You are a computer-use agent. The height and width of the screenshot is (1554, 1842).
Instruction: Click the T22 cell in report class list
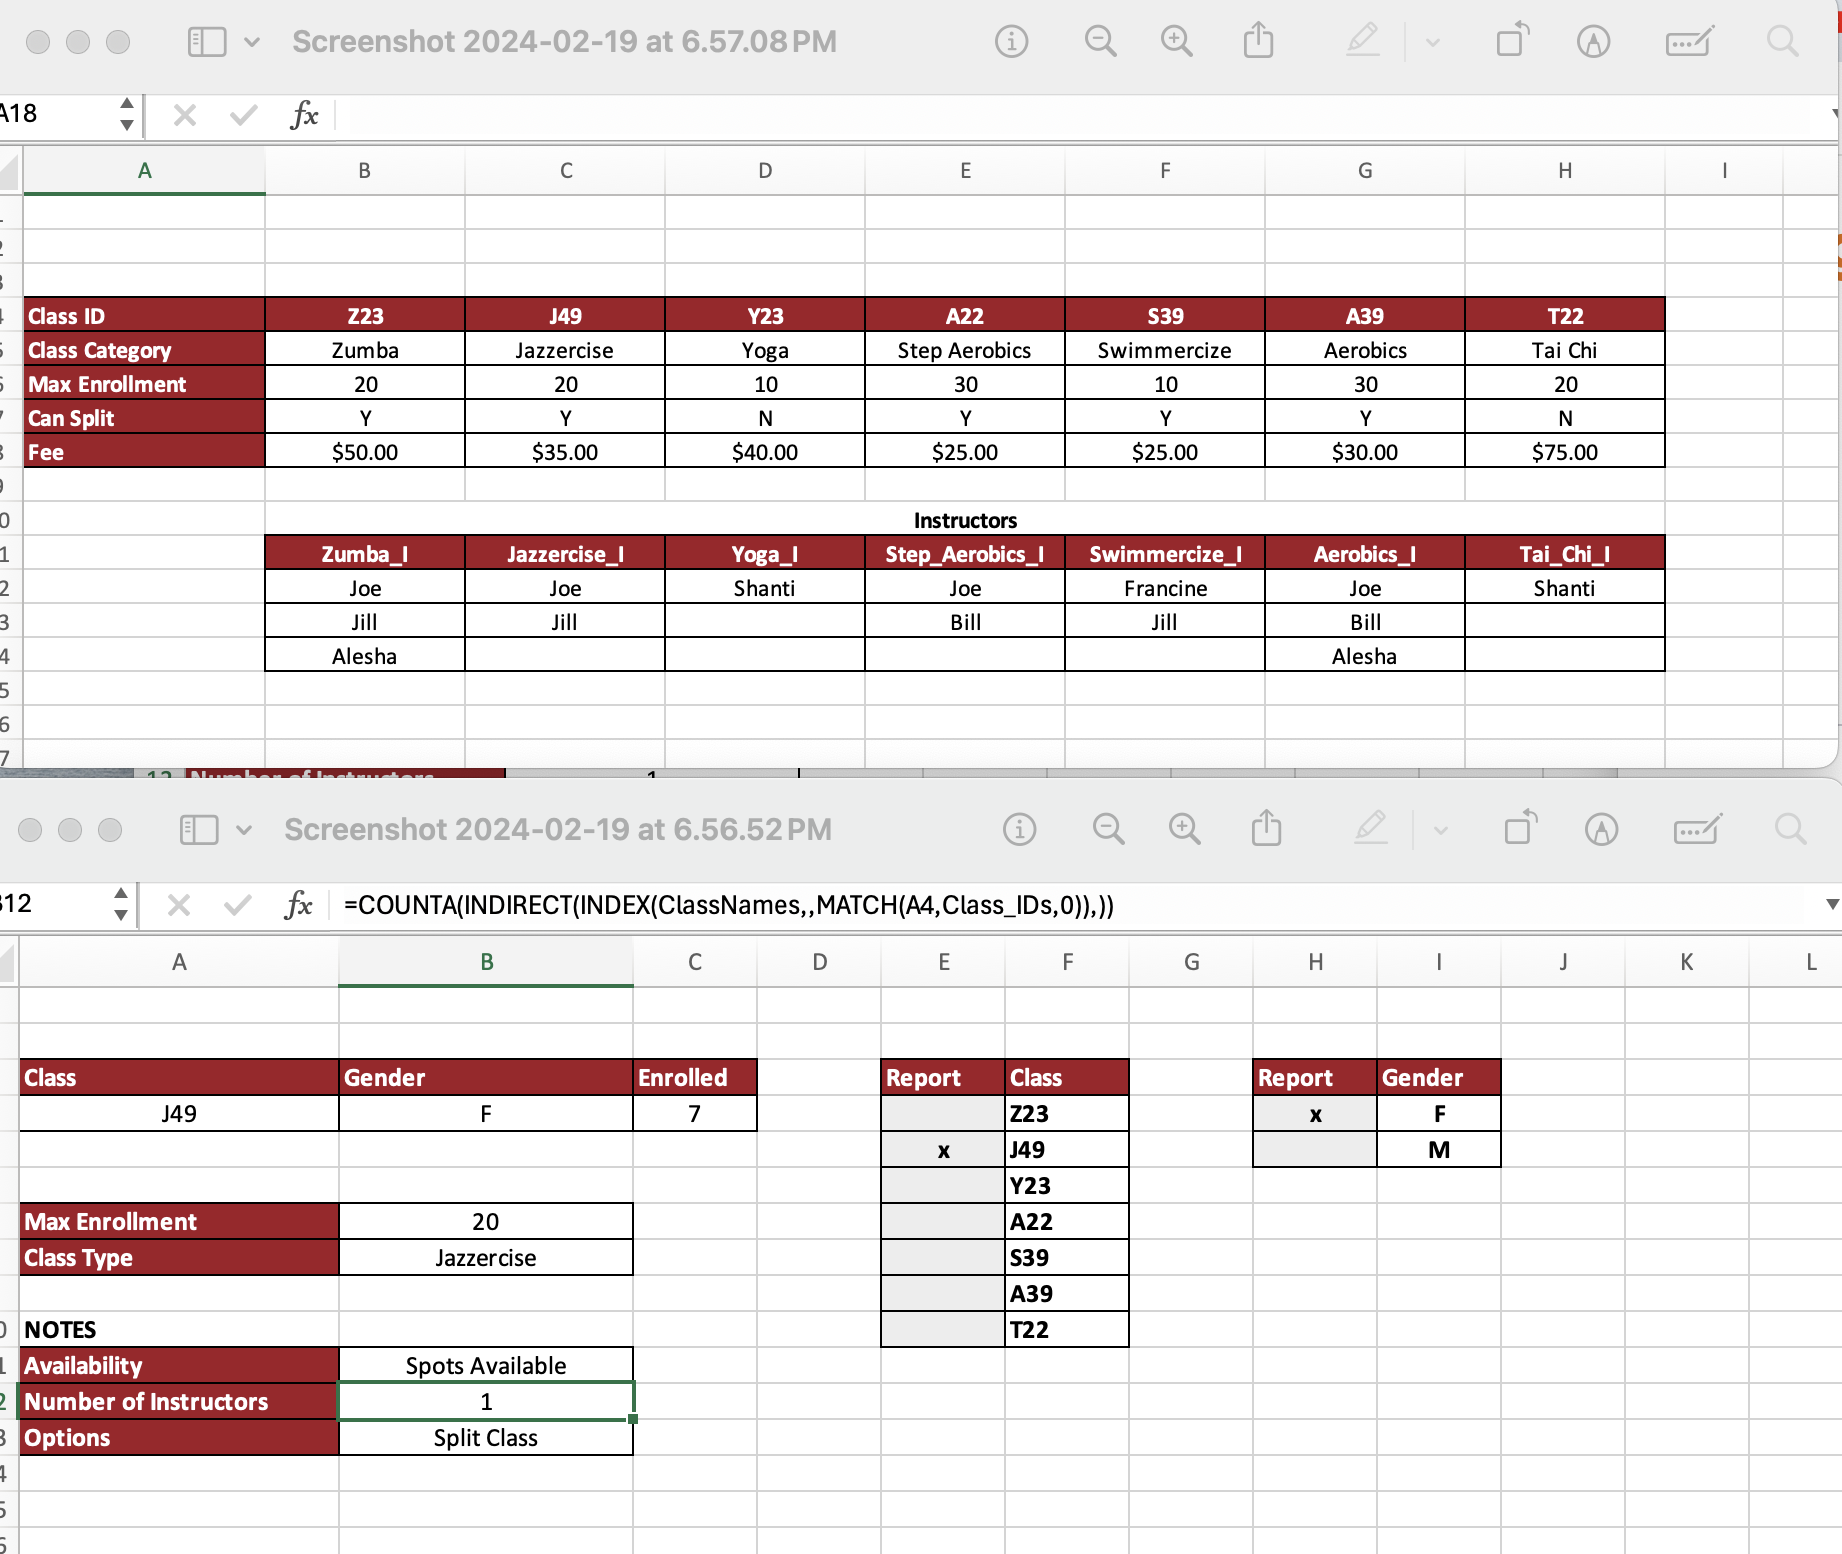(x=1067, y=1330)
